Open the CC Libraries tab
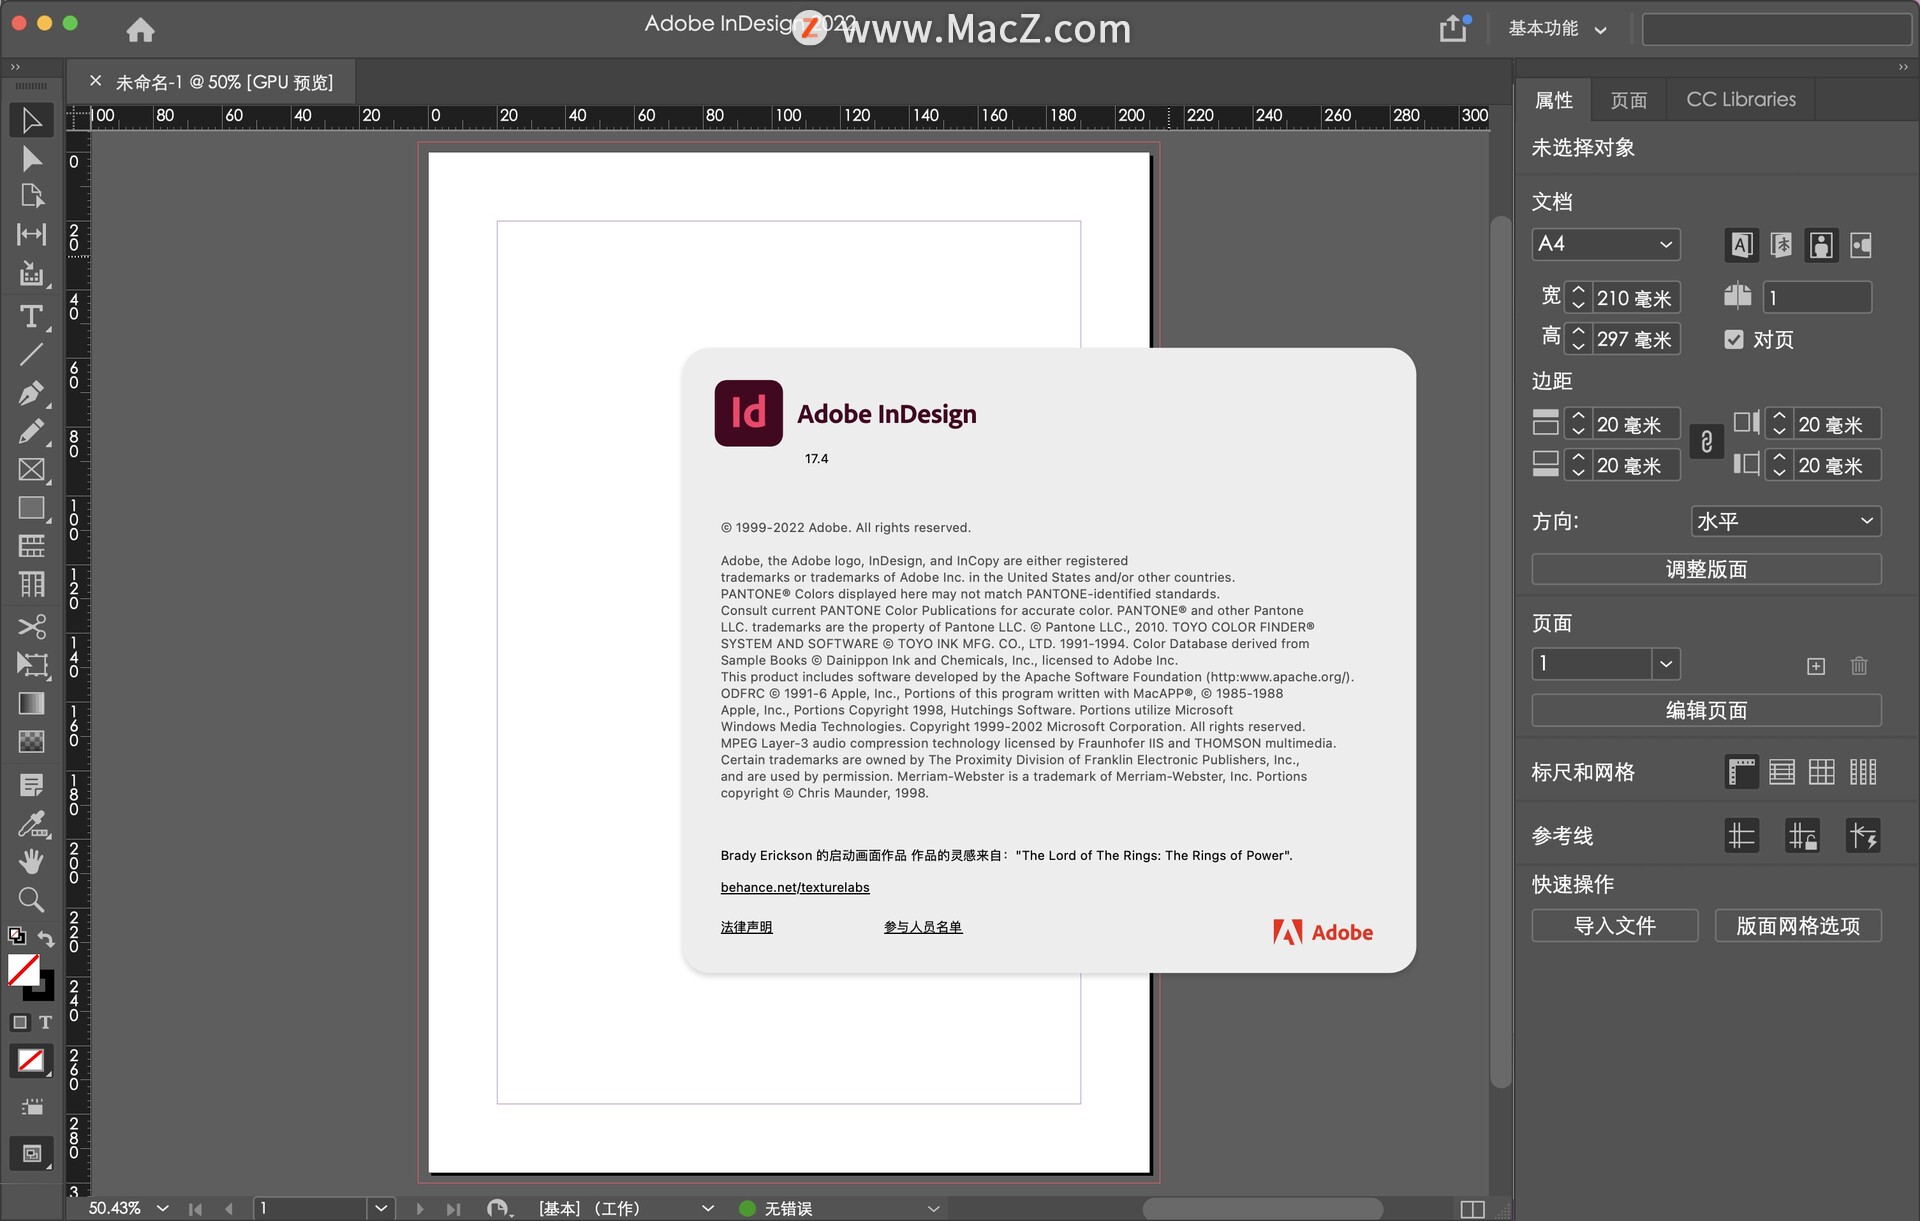Screen dimensions: 1920x1221 (1740, 100)
